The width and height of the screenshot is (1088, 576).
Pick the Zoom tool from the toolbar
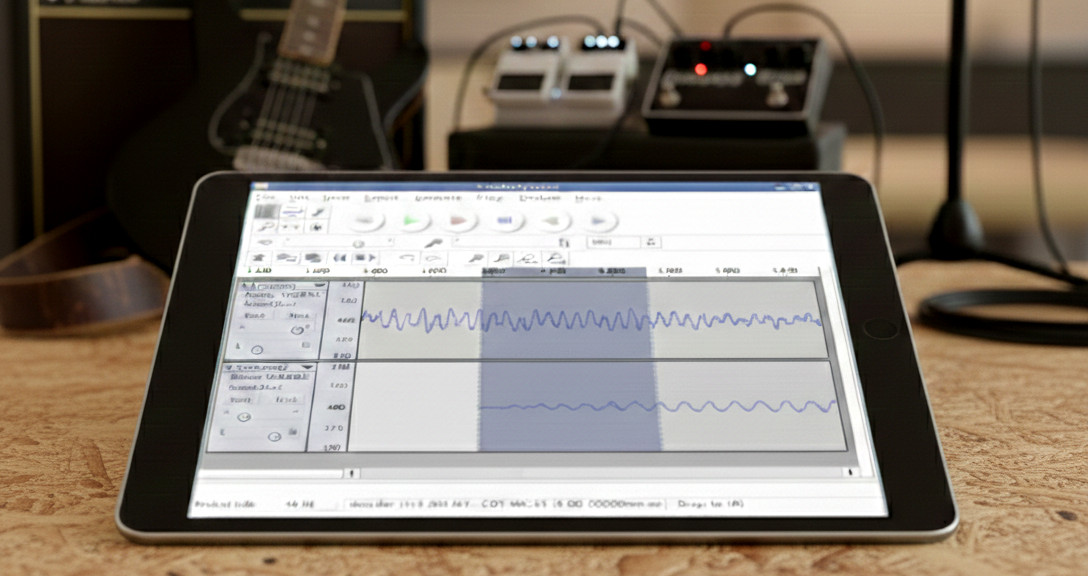[266, 228]
